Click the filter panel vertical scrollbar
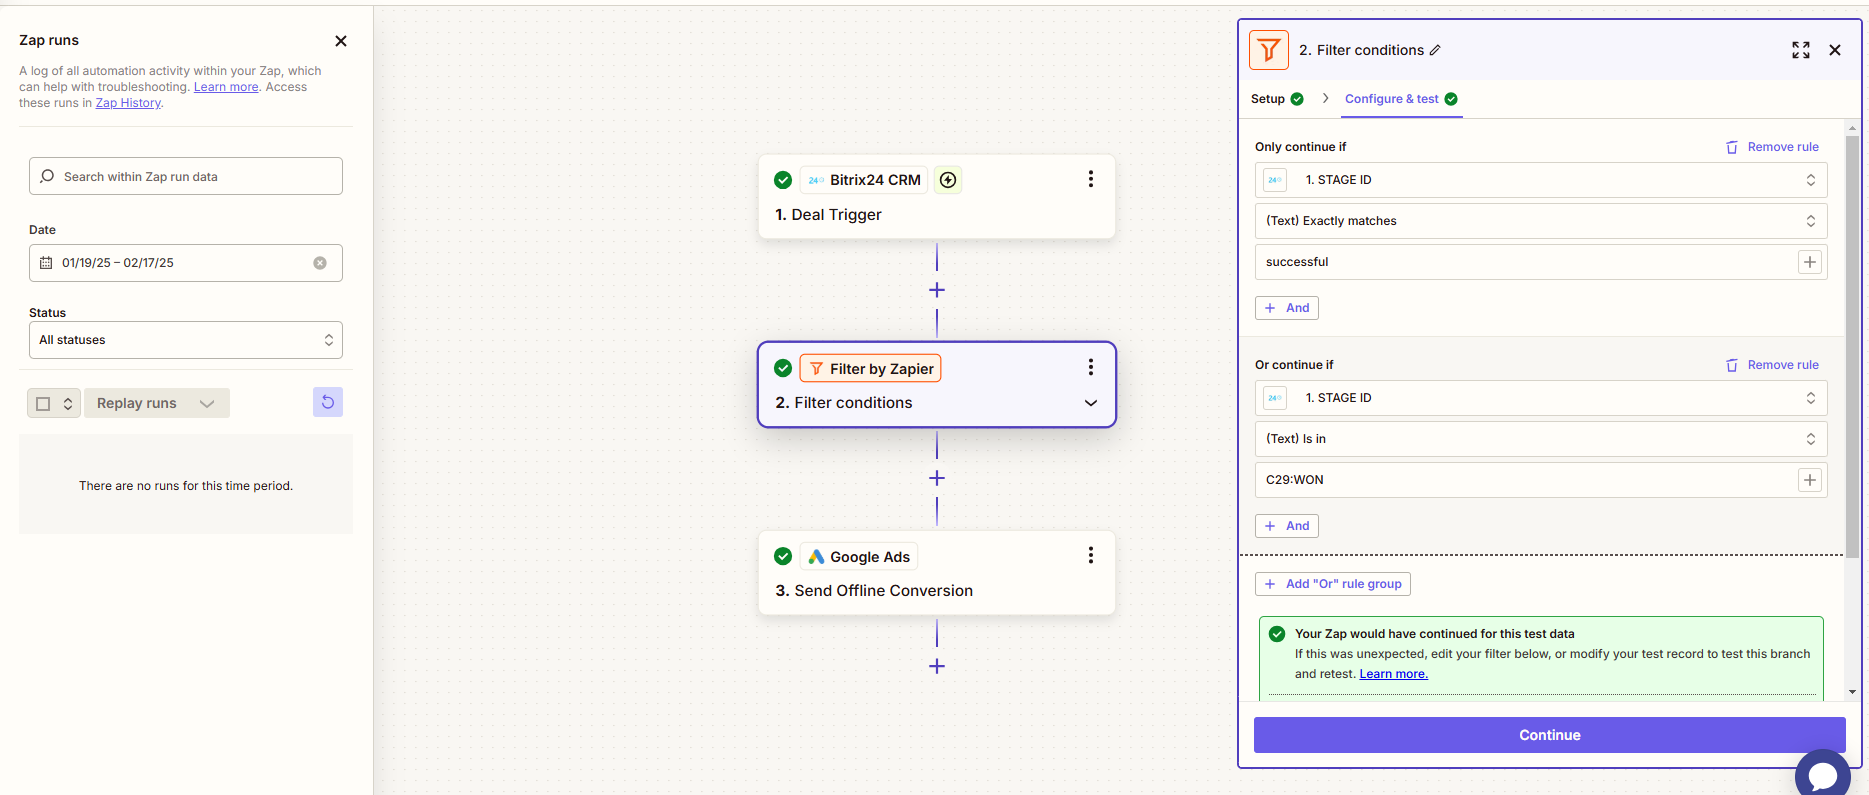 1852,346
